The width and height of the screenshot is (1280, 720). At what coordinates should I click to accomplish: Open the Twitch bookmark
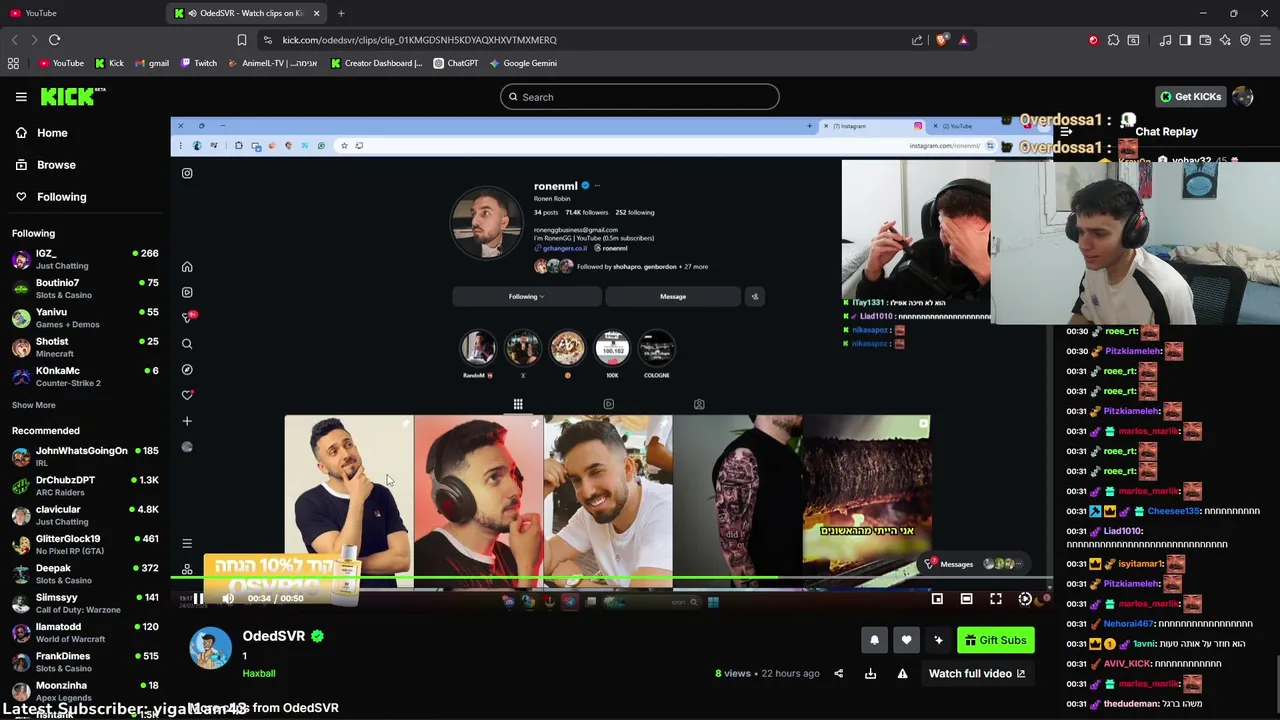199,63
